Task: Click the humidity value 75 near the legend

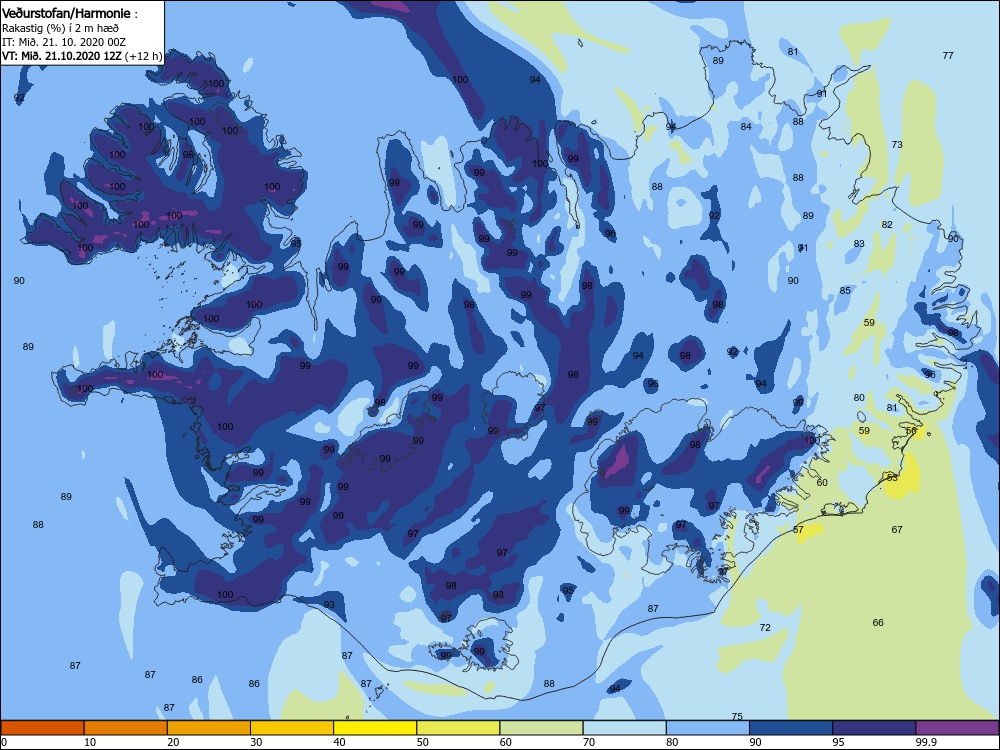Action: tap(737, 716)
